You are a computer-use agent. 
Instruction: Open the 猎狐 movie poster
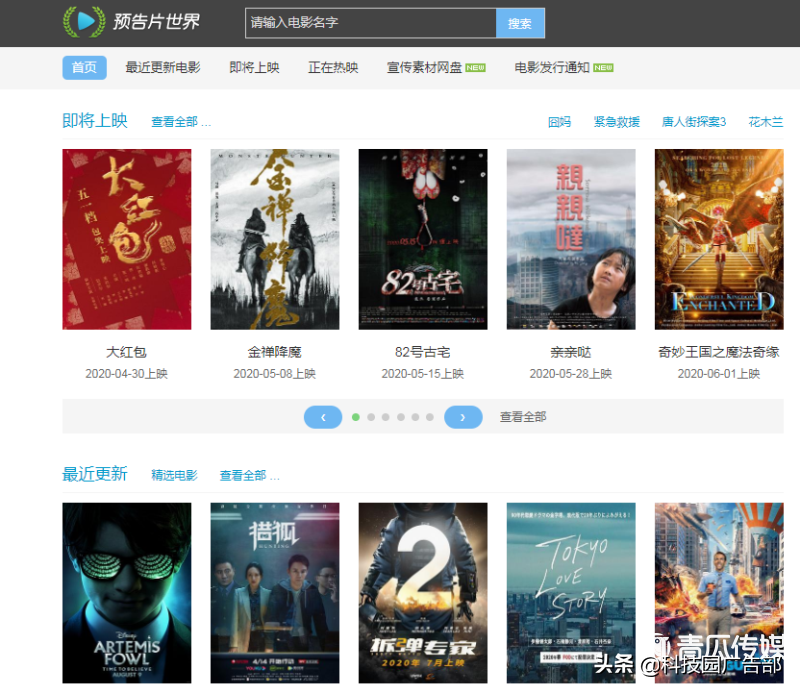274,592
